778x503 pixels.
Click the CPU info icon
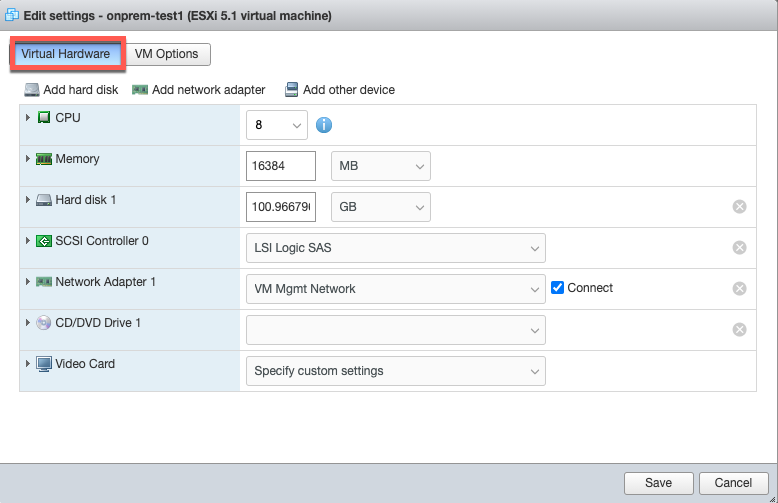tap(324, 125)
